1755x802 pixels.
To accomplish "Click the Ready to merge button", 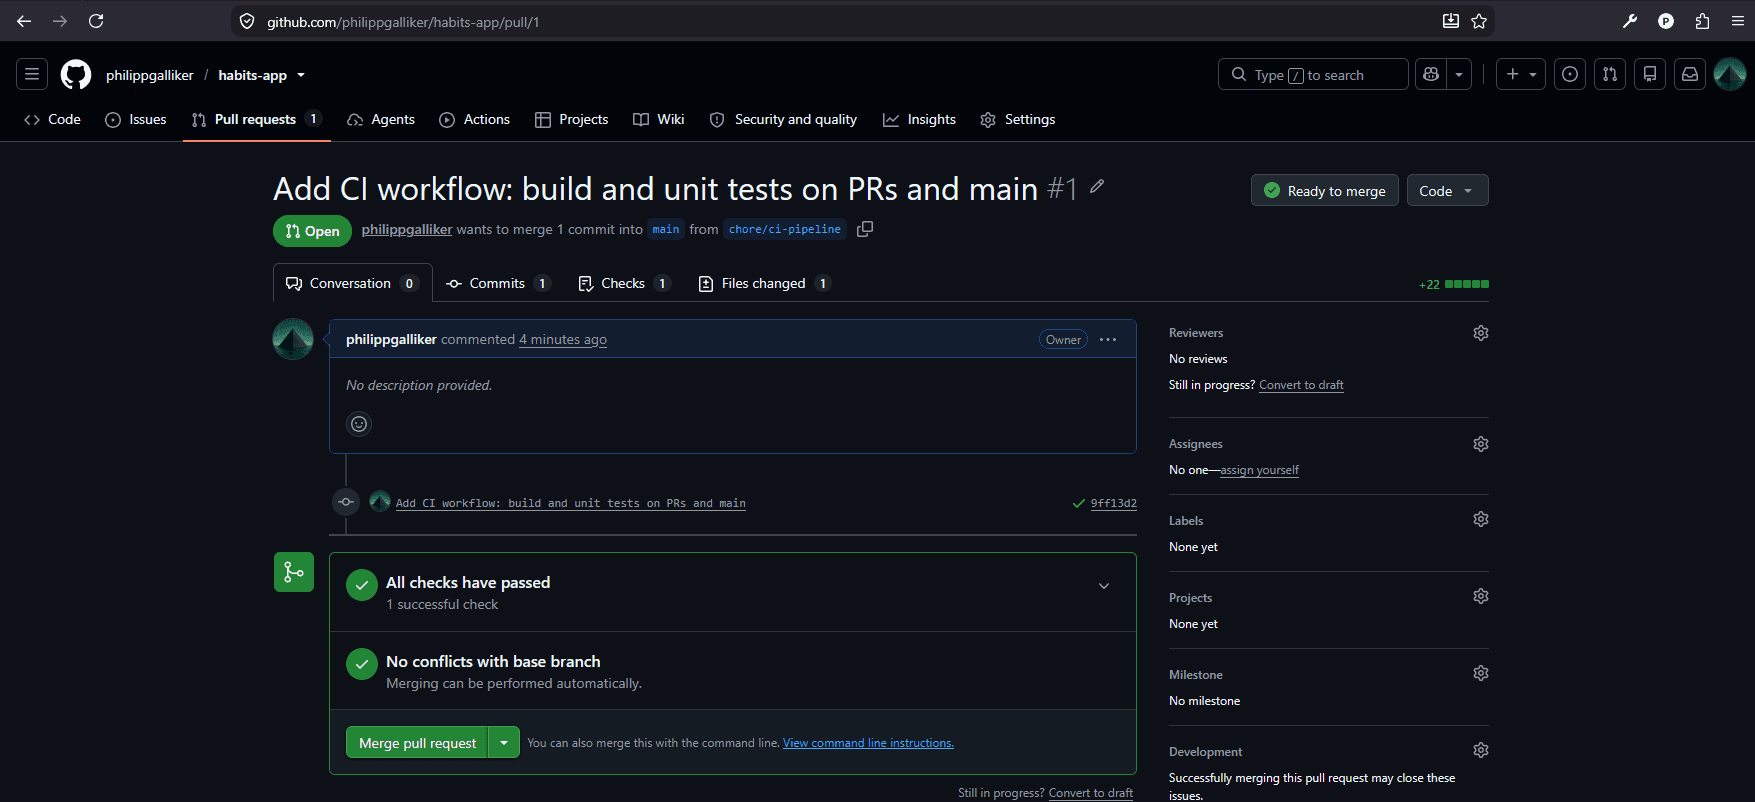I will click(1324, 190).
